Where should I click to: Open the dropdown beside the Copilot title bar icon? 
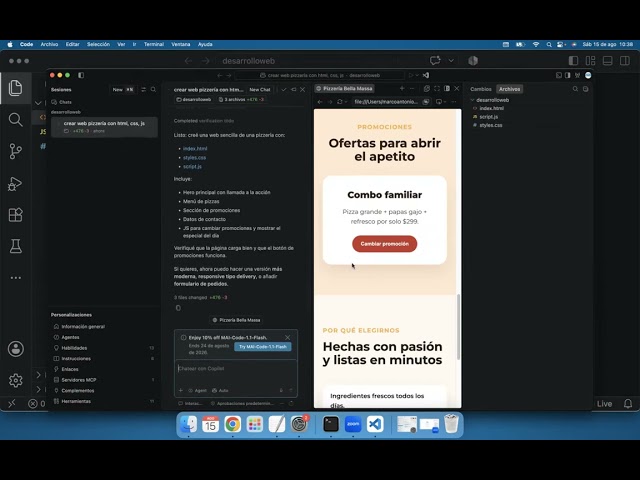click(451, 61)
